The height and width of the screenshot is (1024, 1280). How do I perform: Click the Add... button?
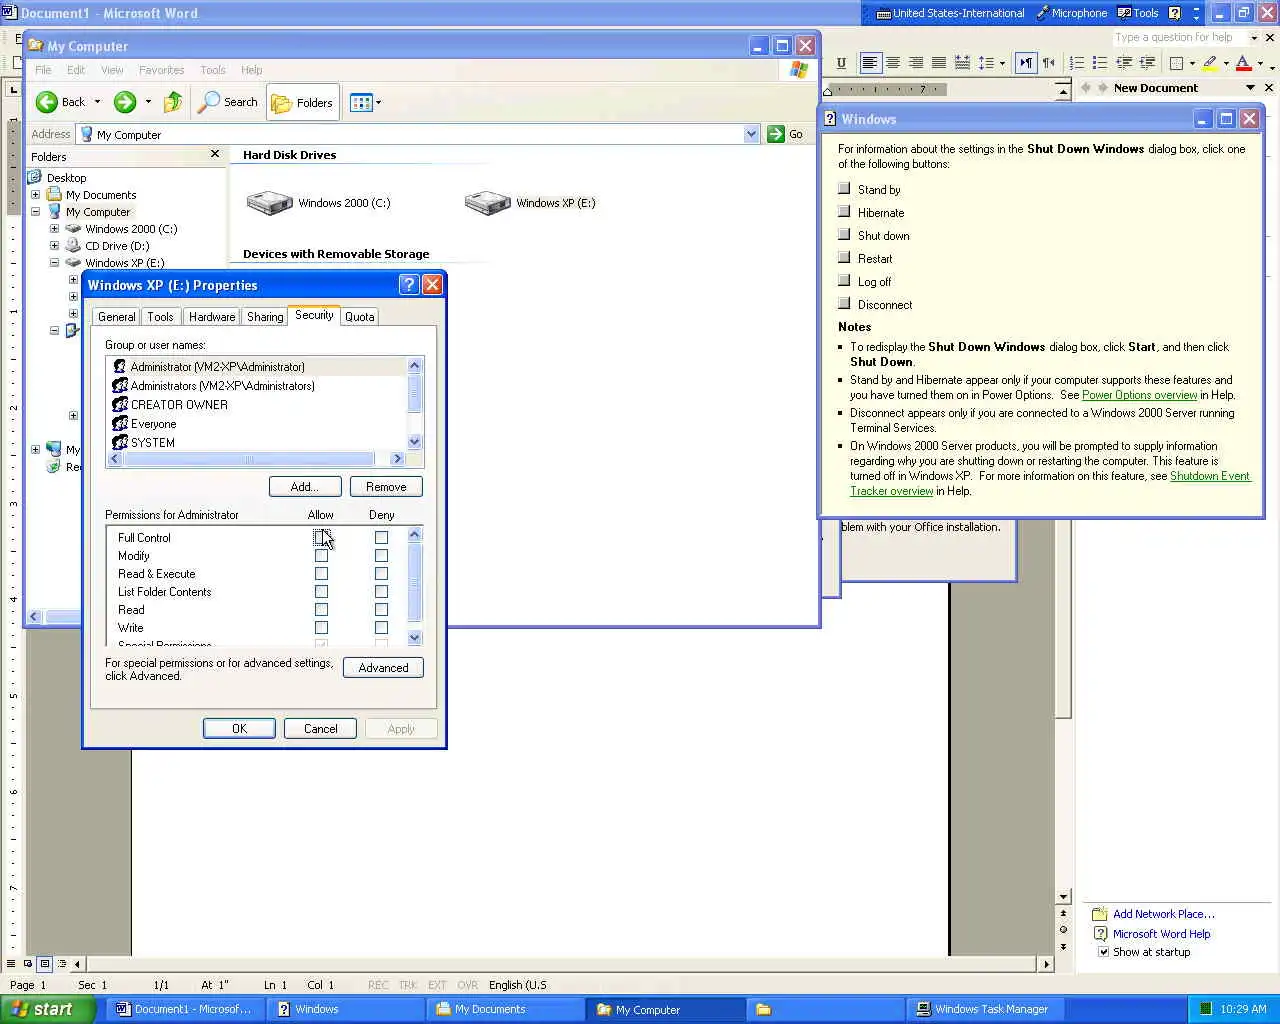[305, 487]
